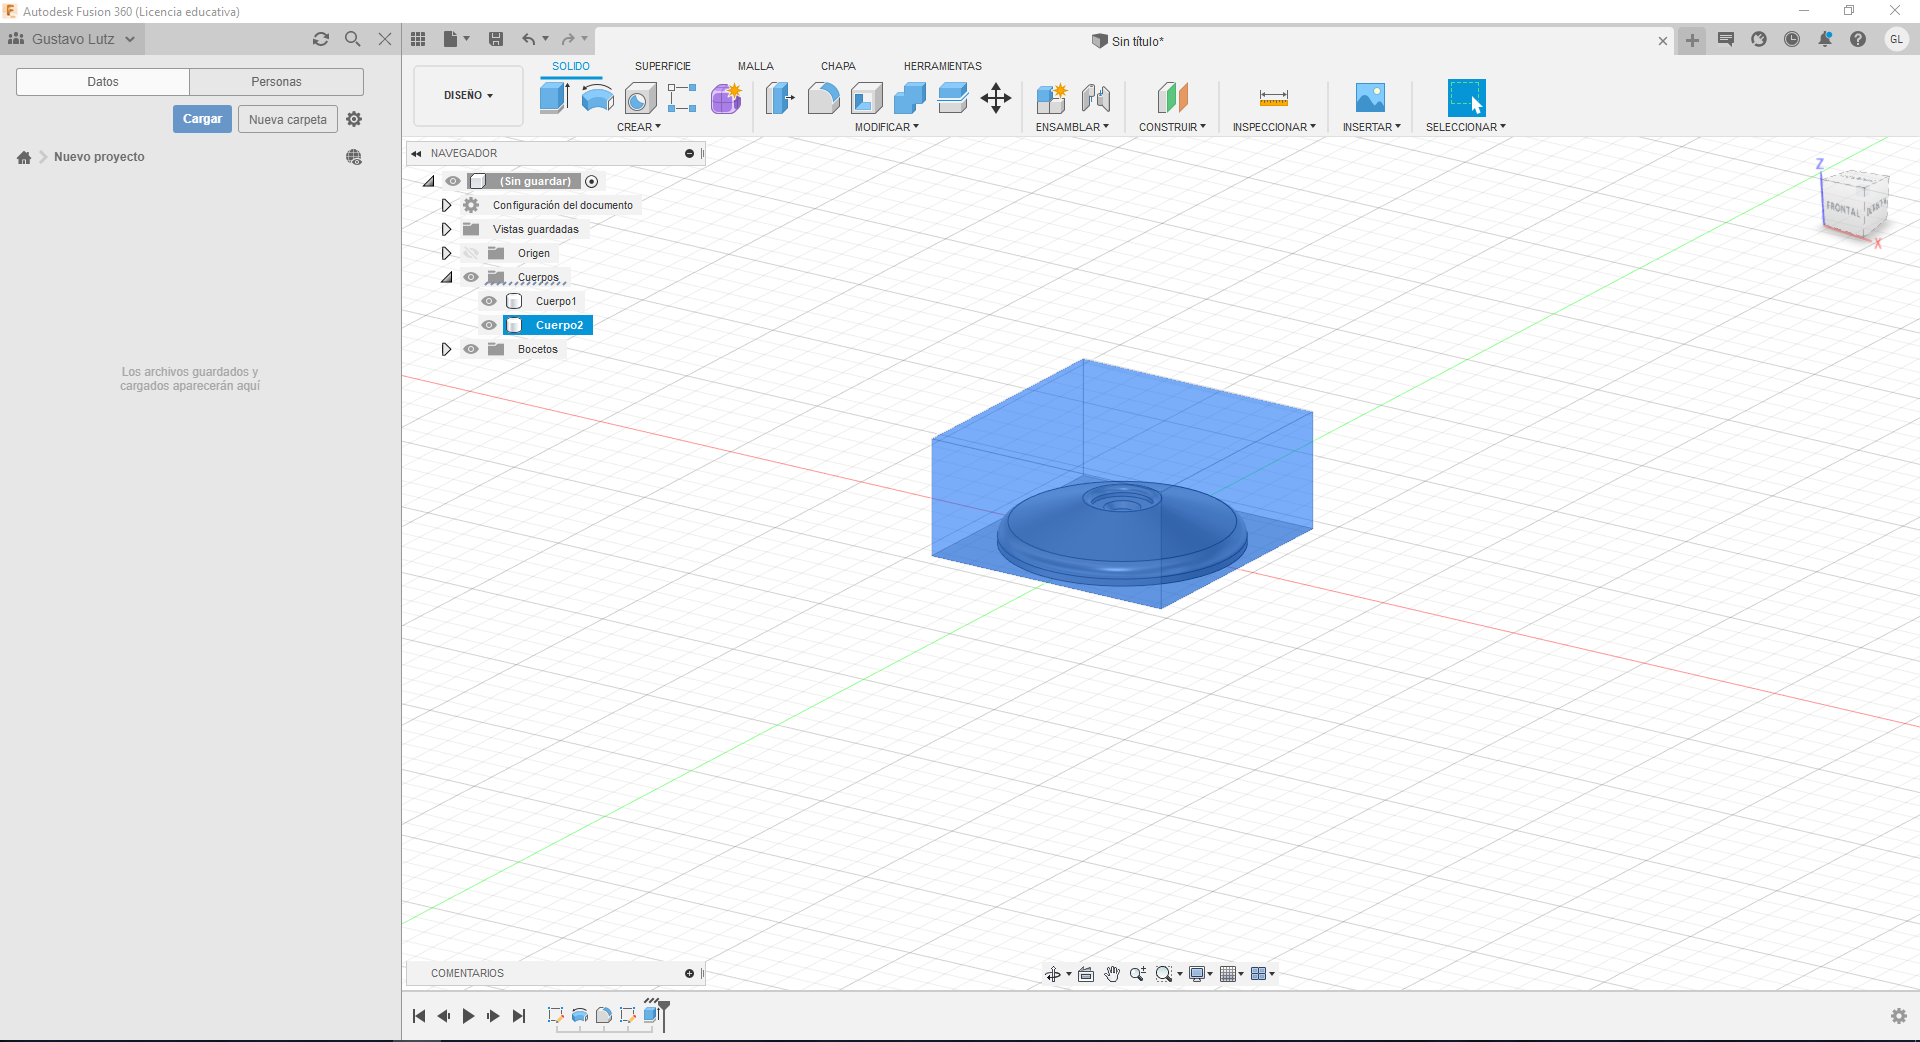
Task: Switch to the MALLA tab
Action: click(x=756, y=66)
